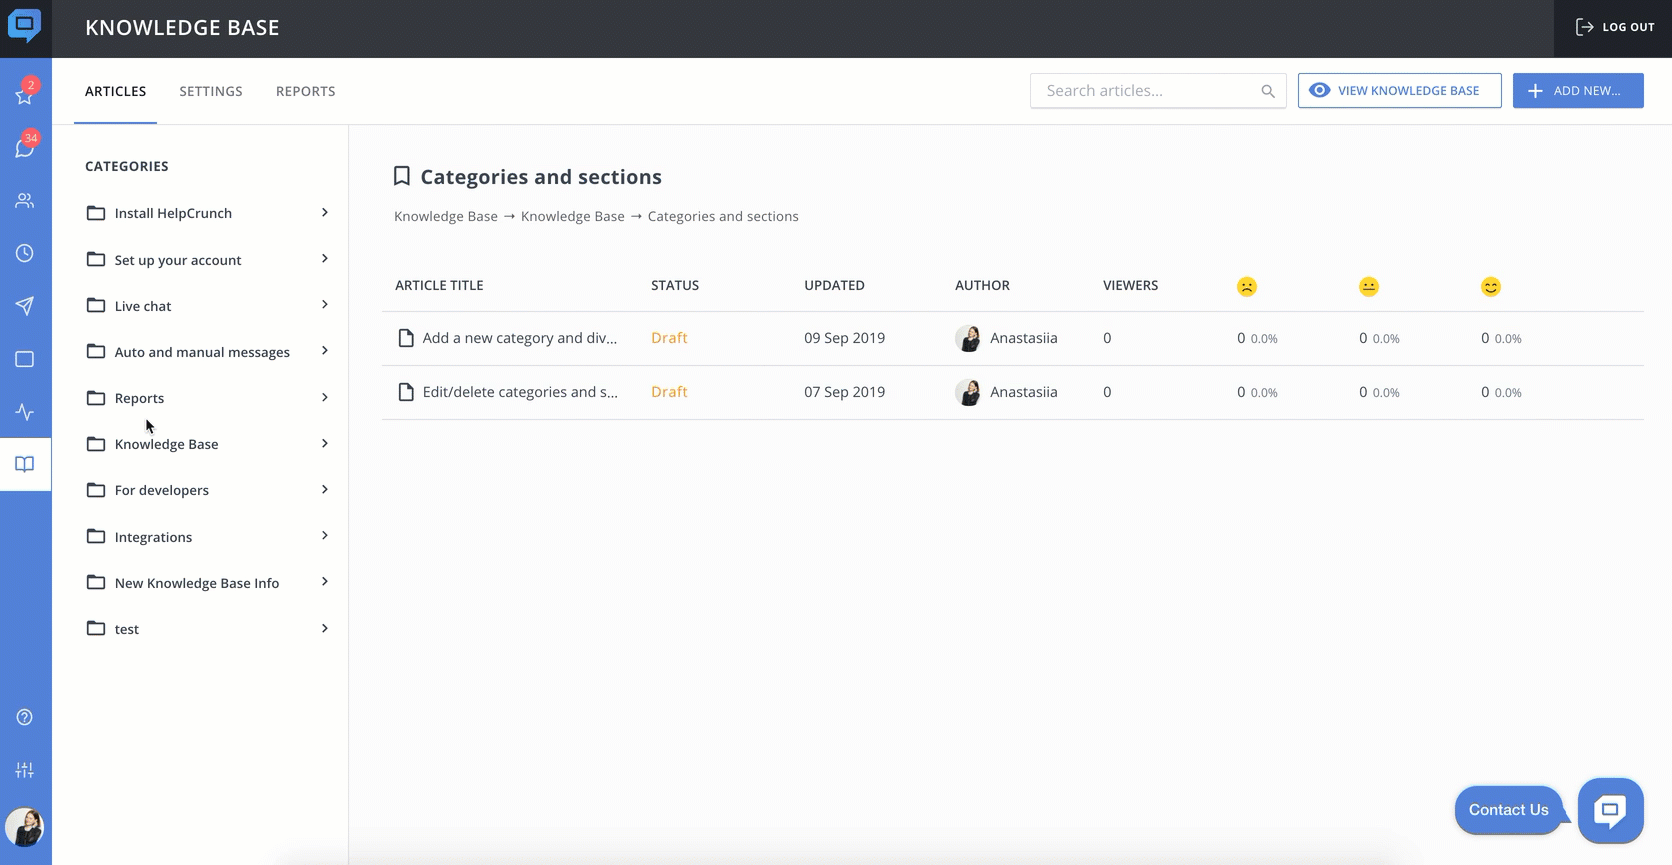Expand Set up your account chevron
1672x865 pixels.
point(325,258)
